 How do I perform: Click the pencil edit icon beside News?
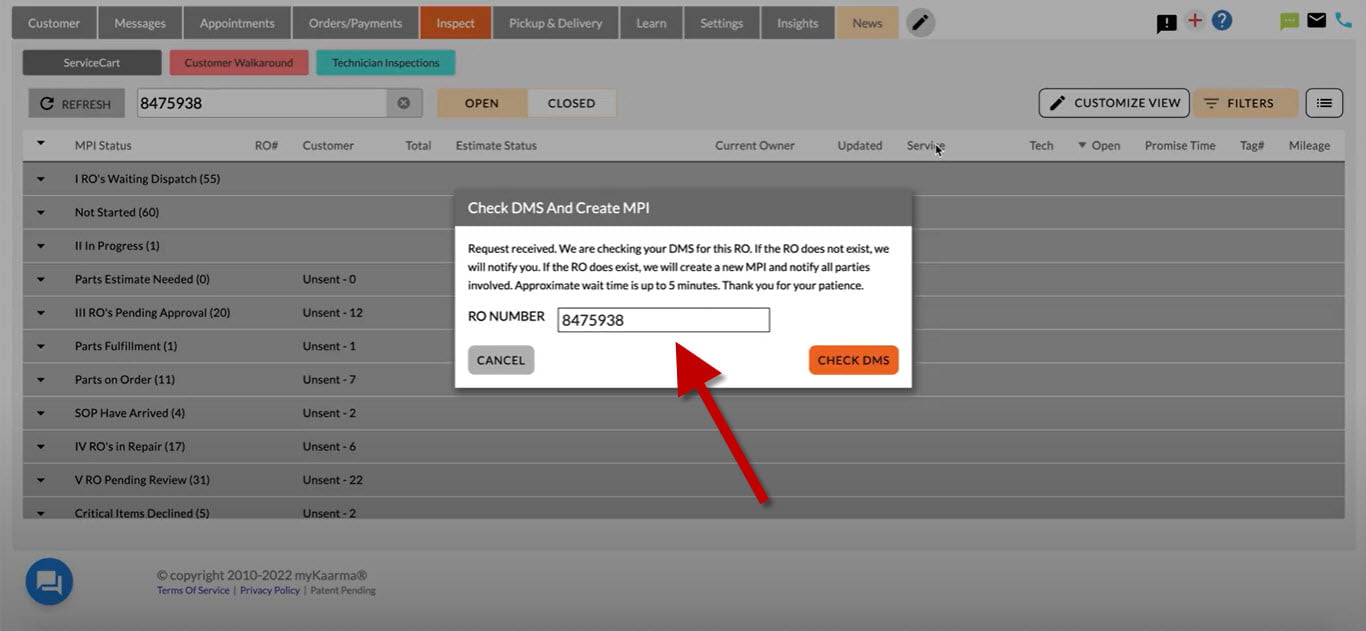pos(920,22)
